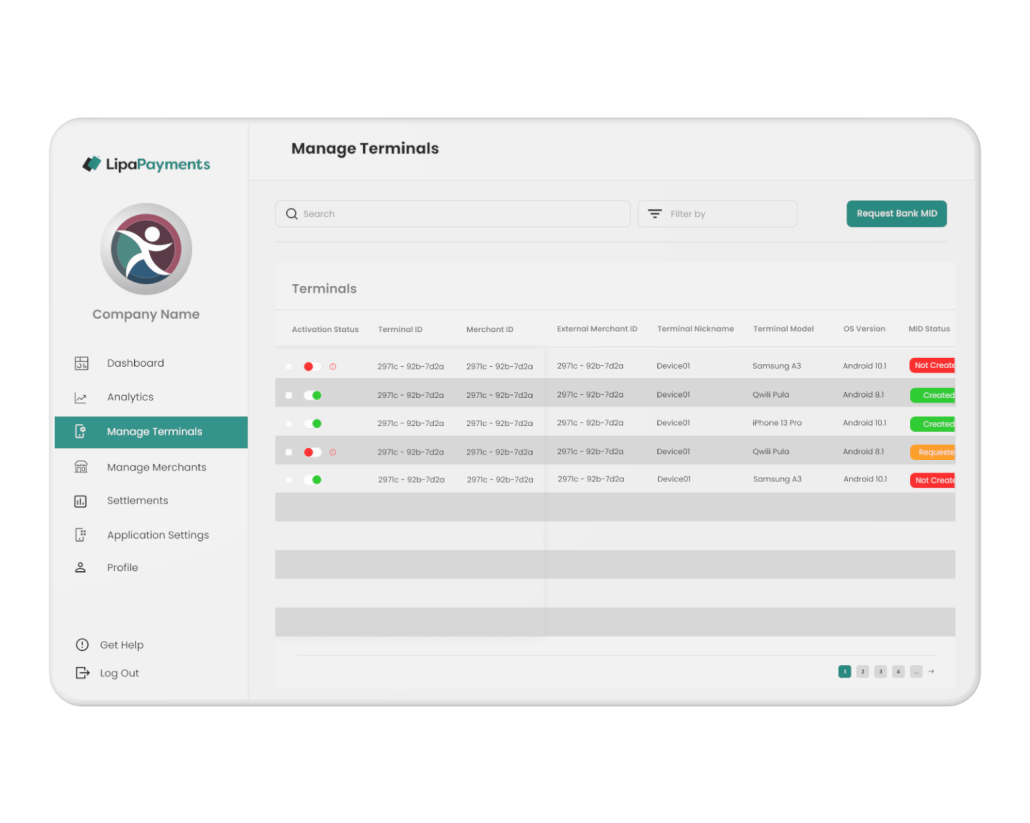This screenshot has height=823, width=1030.
Task: Click the Requested MID status badge
Action: [933, 452]
